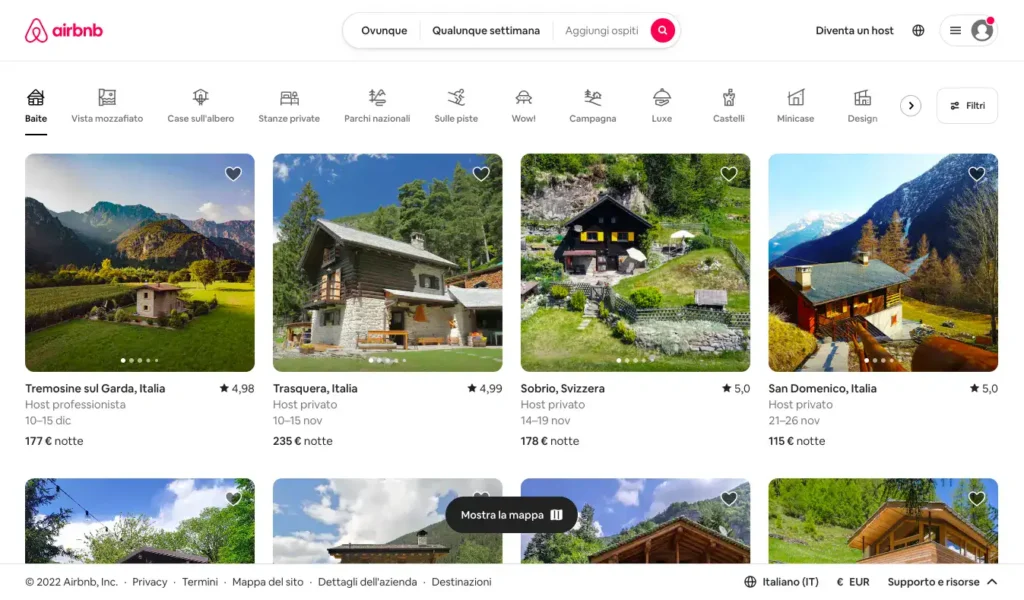Click the Sobrio, Svizzera title
The image size is (1024, 600).
[562, 388]
